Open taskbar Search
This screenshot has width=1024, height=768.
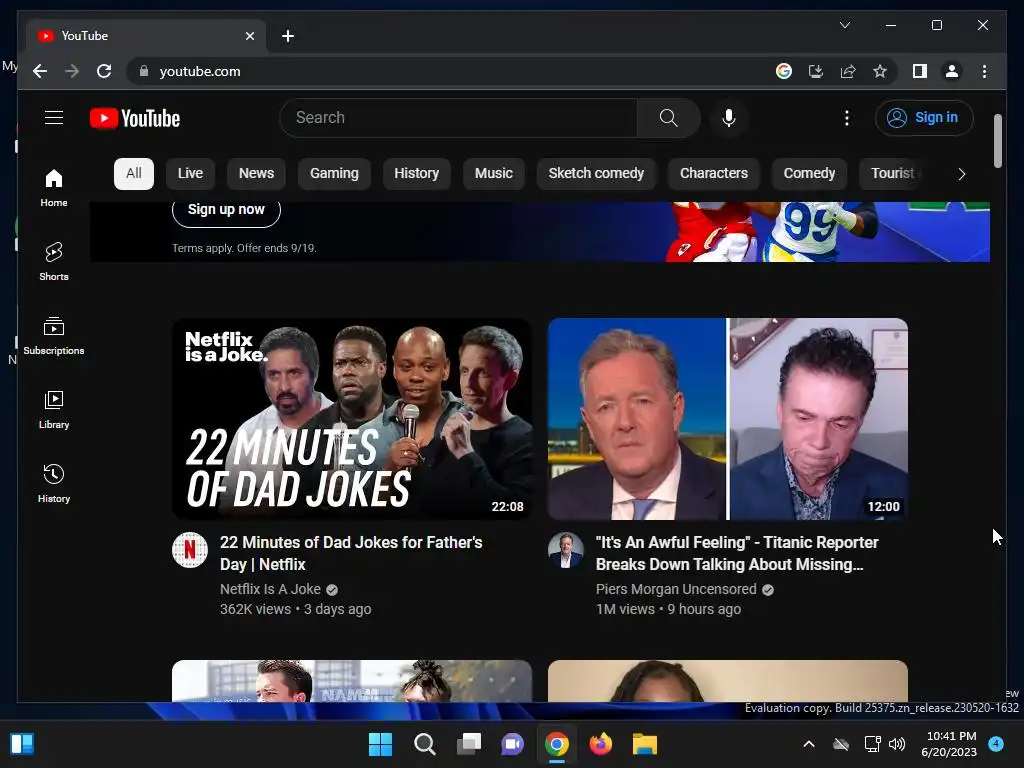click(x=424, y=744)
